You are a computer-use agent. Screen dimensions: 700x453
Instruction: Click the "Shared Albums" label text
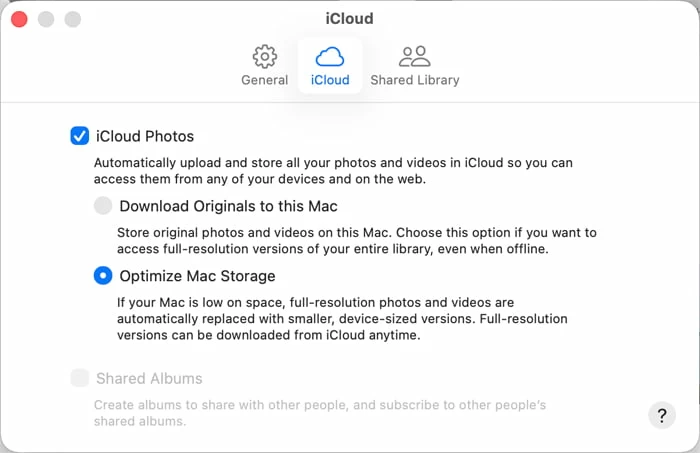[149, 379]
